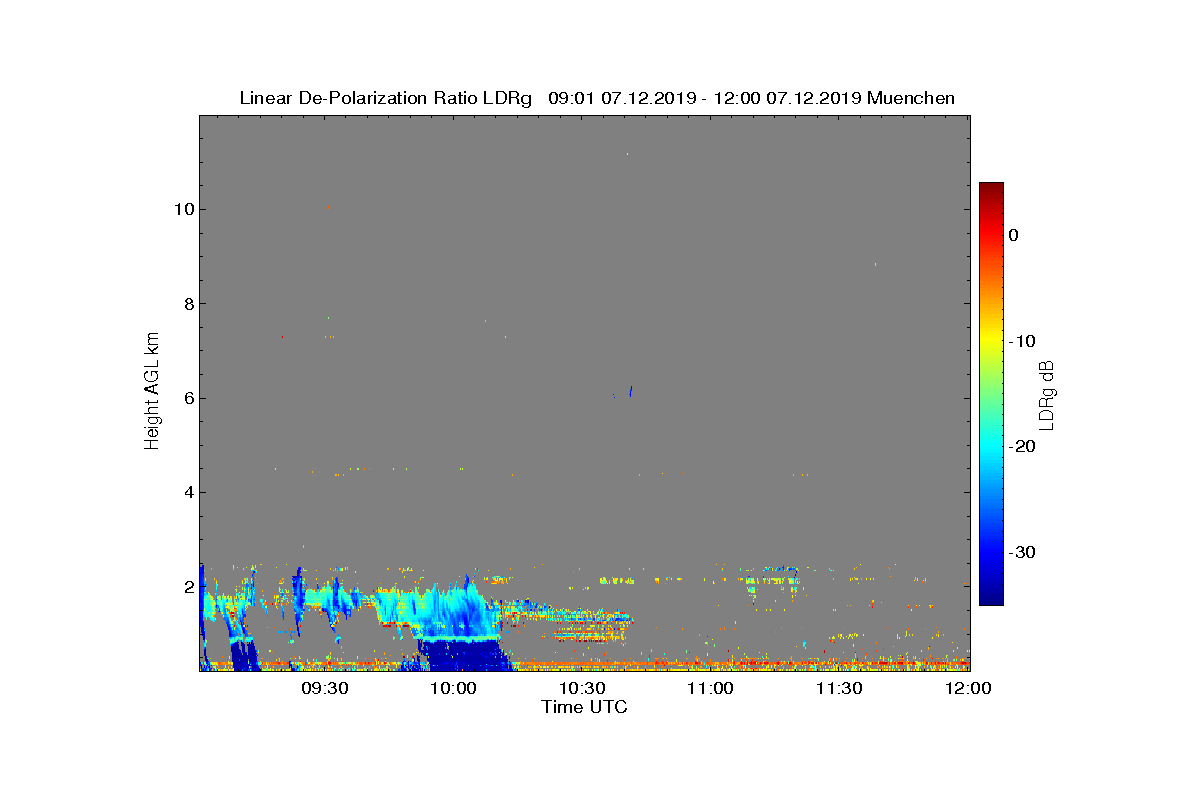The width and height of the screenshot is (1200, 800).
Task: Click the dark red top of the colorbar
Action: (991, 190)
